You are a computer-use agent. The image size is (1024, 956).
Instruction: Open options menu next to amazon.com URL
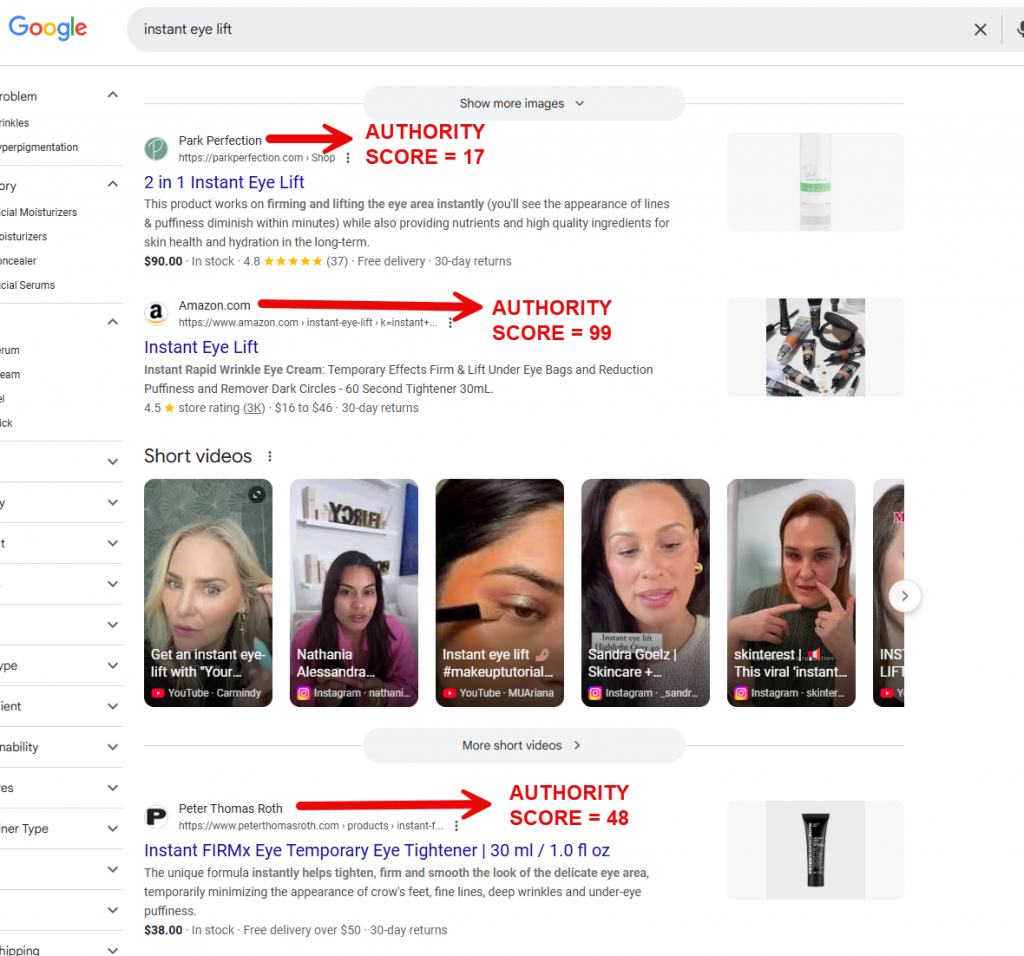click(x=450, y=323)
